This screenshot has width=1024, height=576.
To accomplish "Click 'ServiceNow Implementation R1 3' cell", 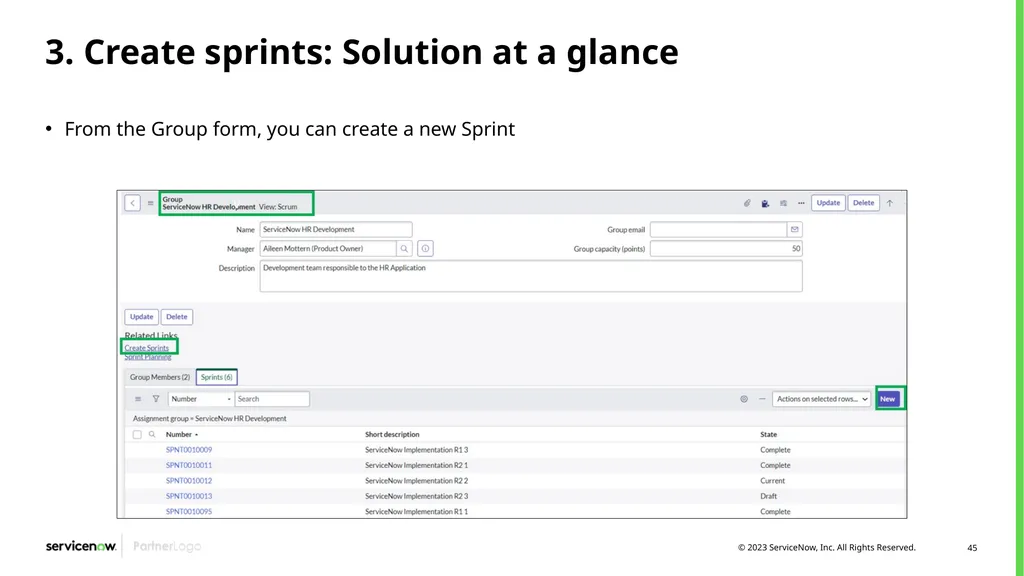I will tap(417, 450).
